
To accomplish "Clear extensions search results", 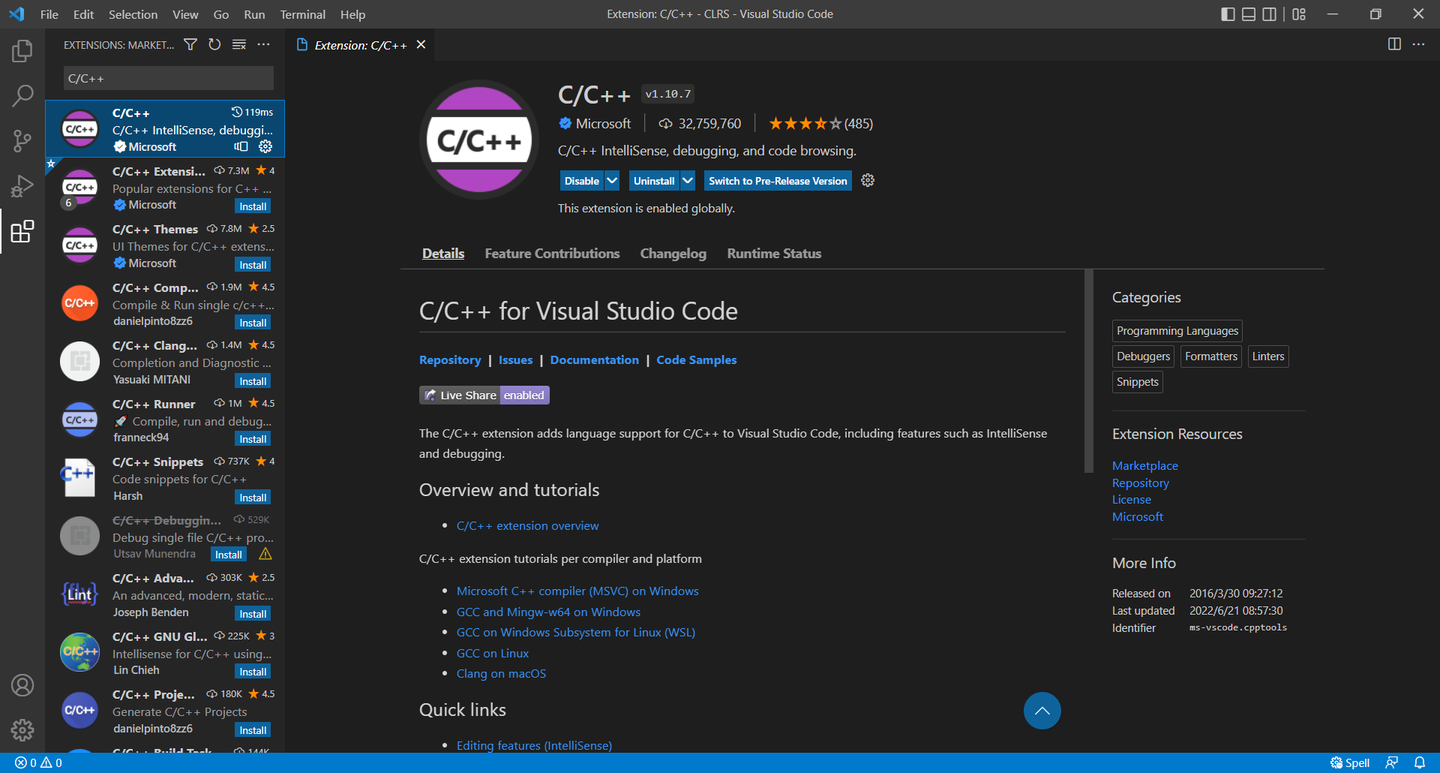I will tap(239, 44).
